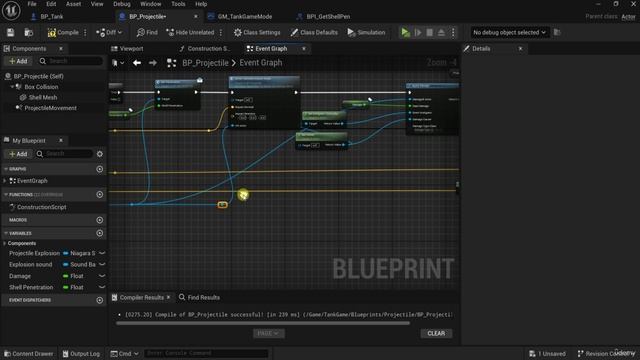Screen dimensions: 640x360
Task: Expand the Components variables group
Action: [x=4, y=243]
